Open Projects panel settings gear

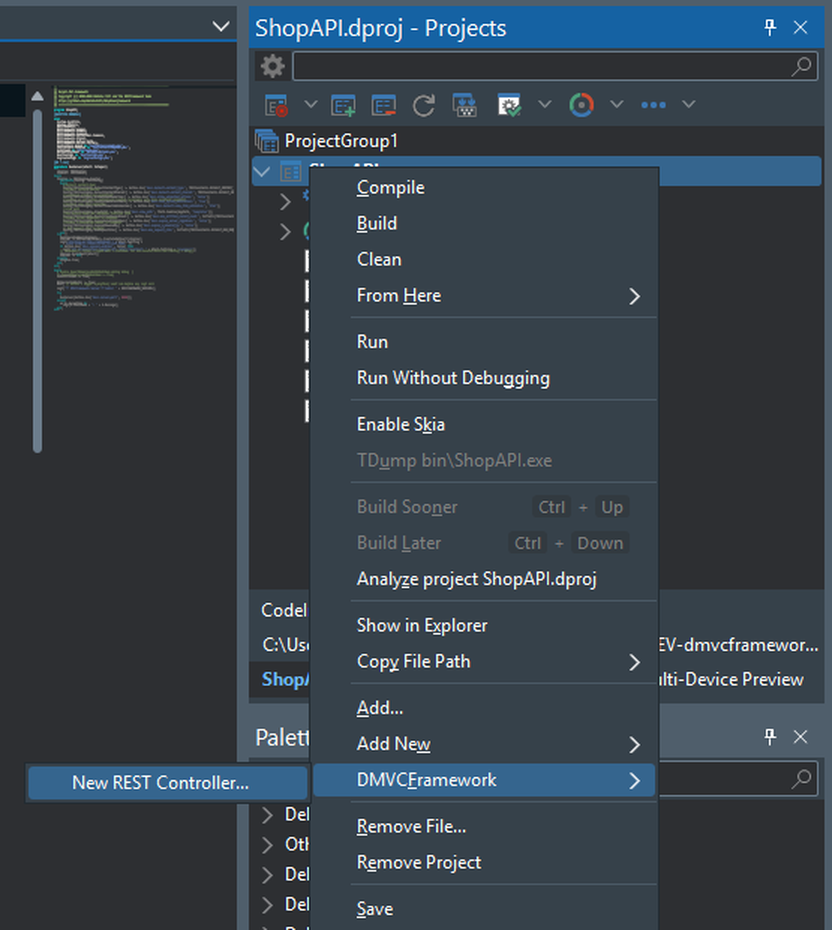pos(273,66)
